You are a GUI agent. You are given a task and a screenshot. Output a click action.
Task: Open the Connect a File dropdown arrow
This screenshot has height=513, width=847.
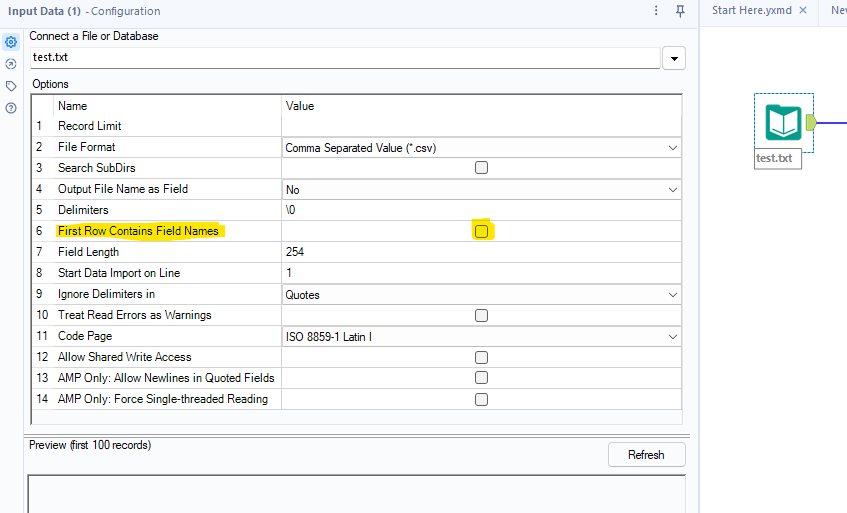click(675, 59)
